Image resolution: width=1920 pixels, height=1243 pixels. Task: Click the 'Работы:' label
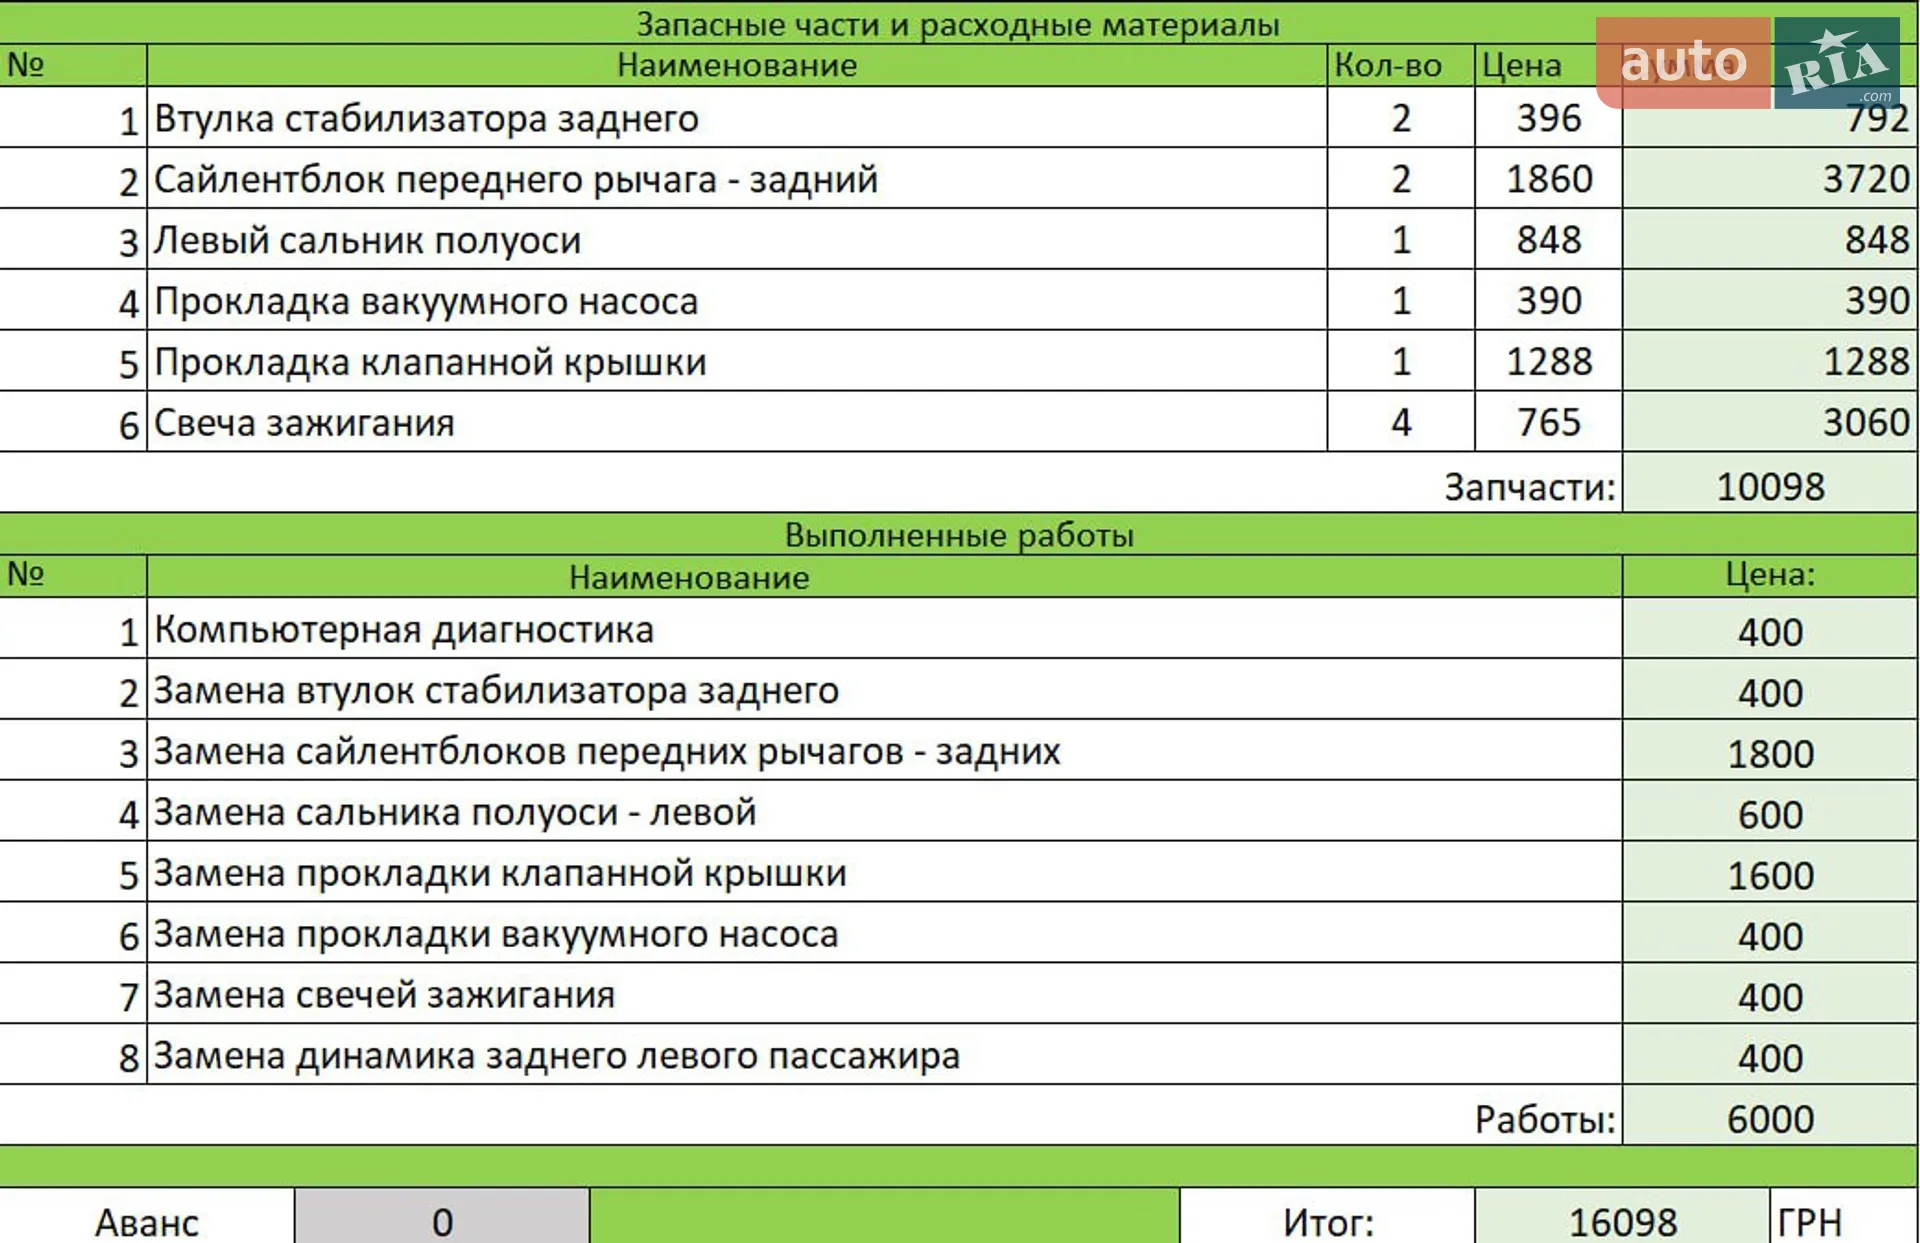click(1545, 1119)
